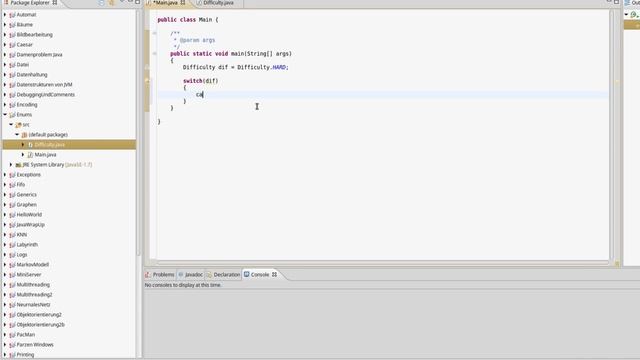
Task: Click the close icon on Console tab
Action: [274, 275]
